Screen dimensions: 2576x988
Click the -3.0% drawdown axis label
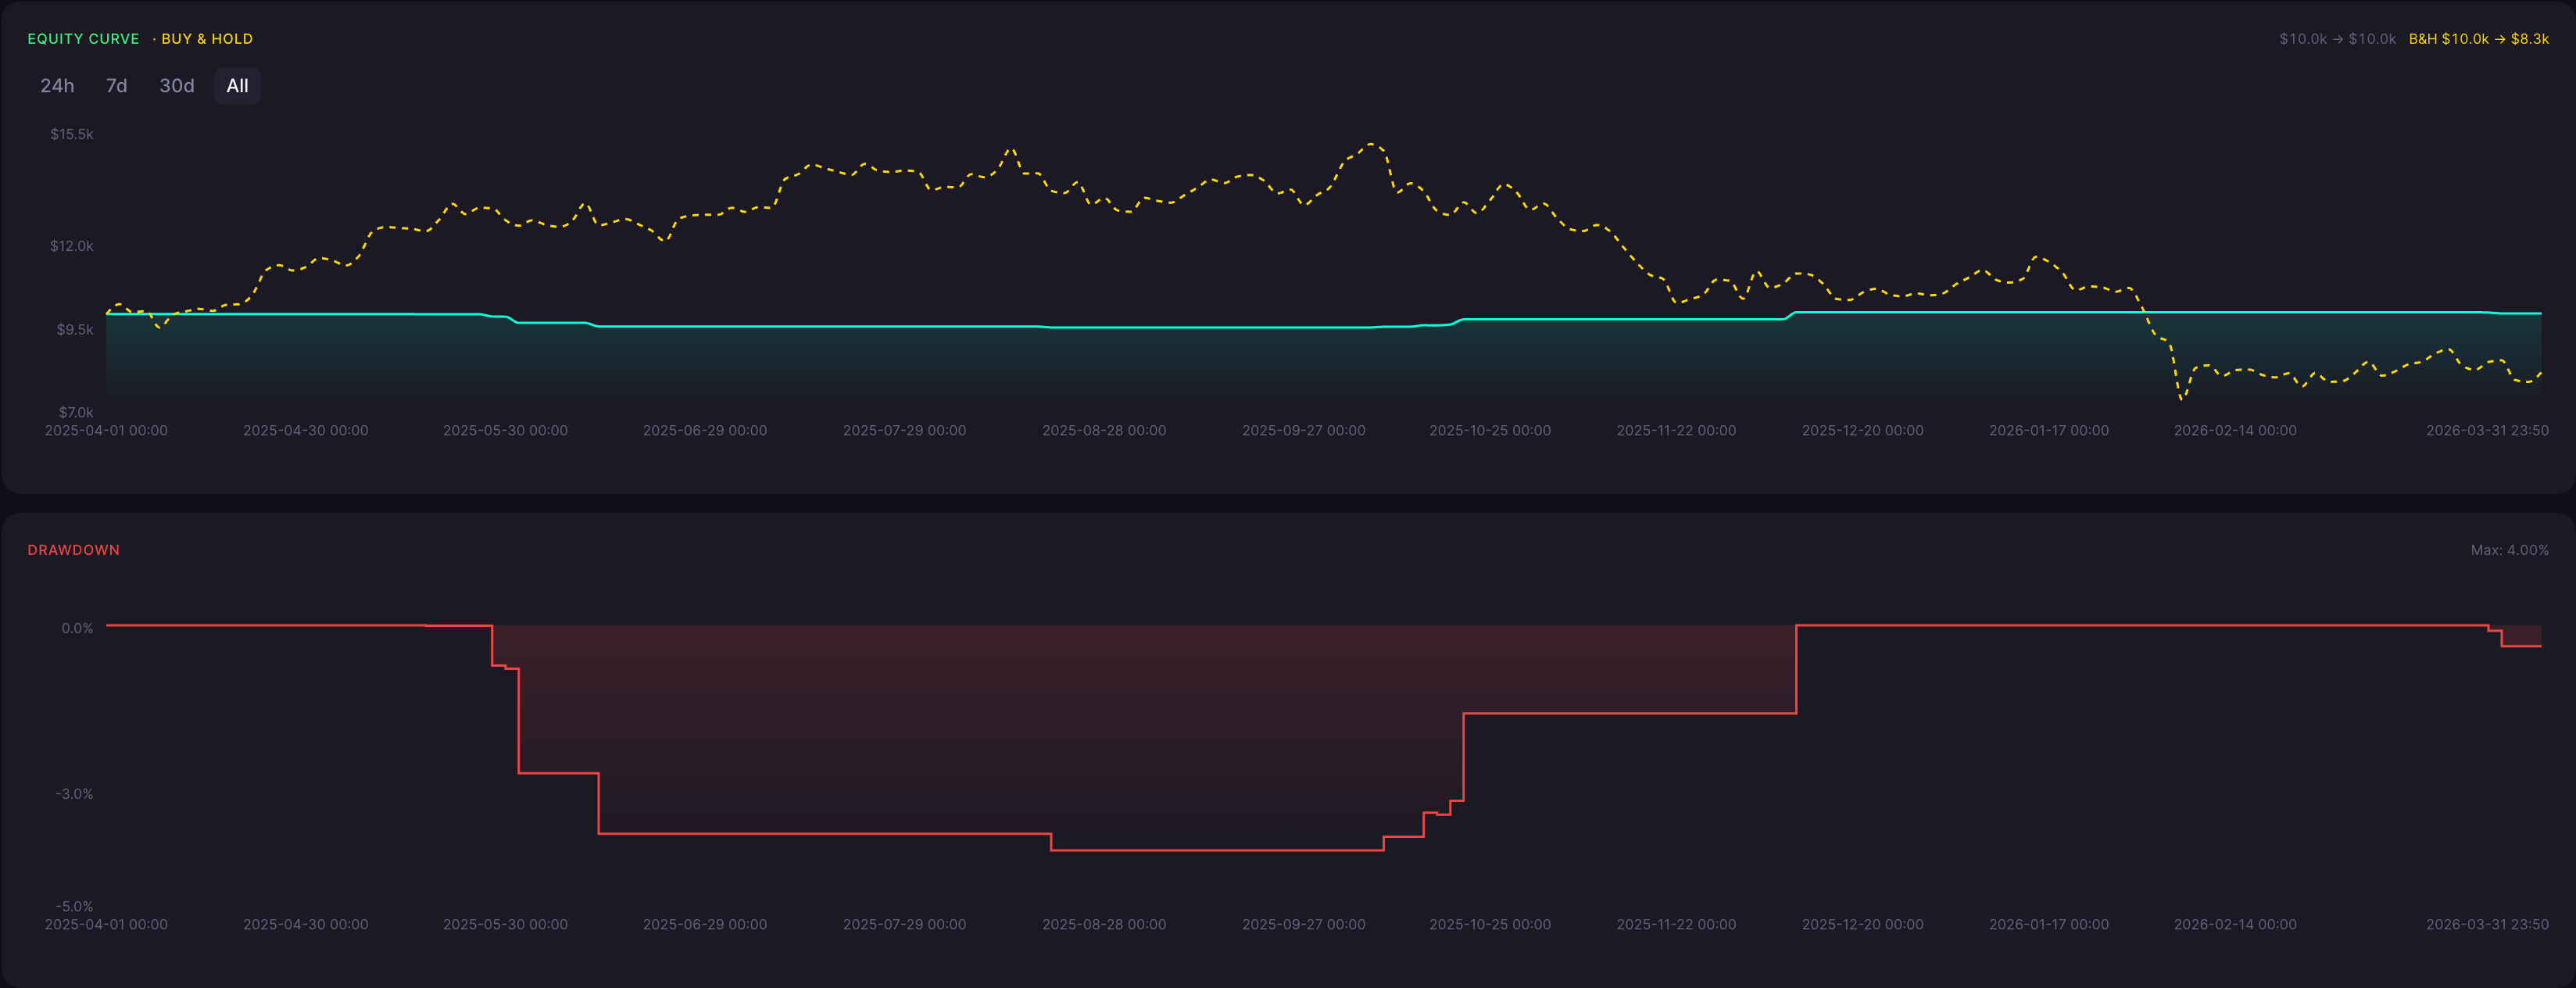(74, 794)
